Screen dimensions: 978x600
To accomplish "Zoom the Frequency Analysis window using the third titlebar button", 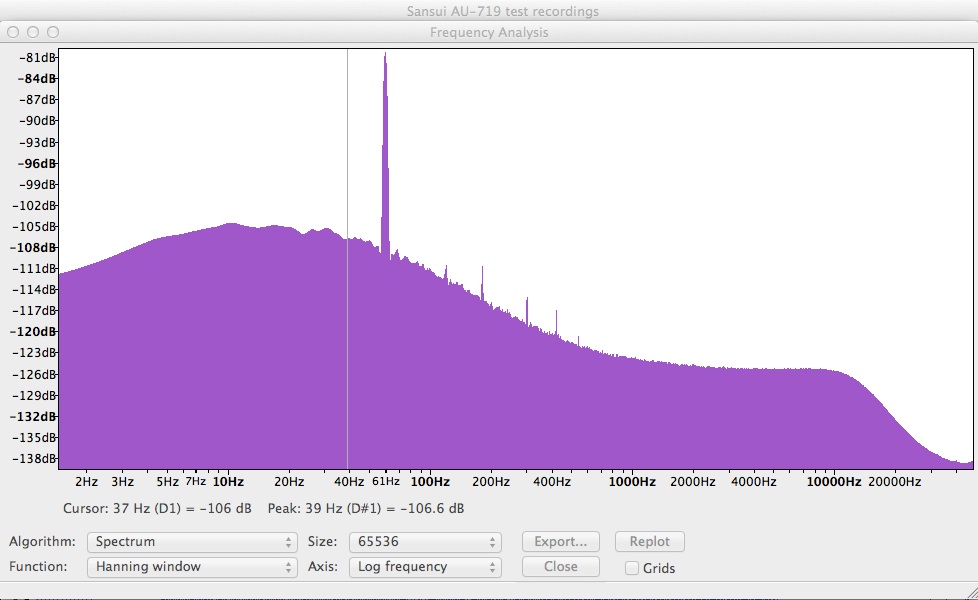I will (53, 32).
